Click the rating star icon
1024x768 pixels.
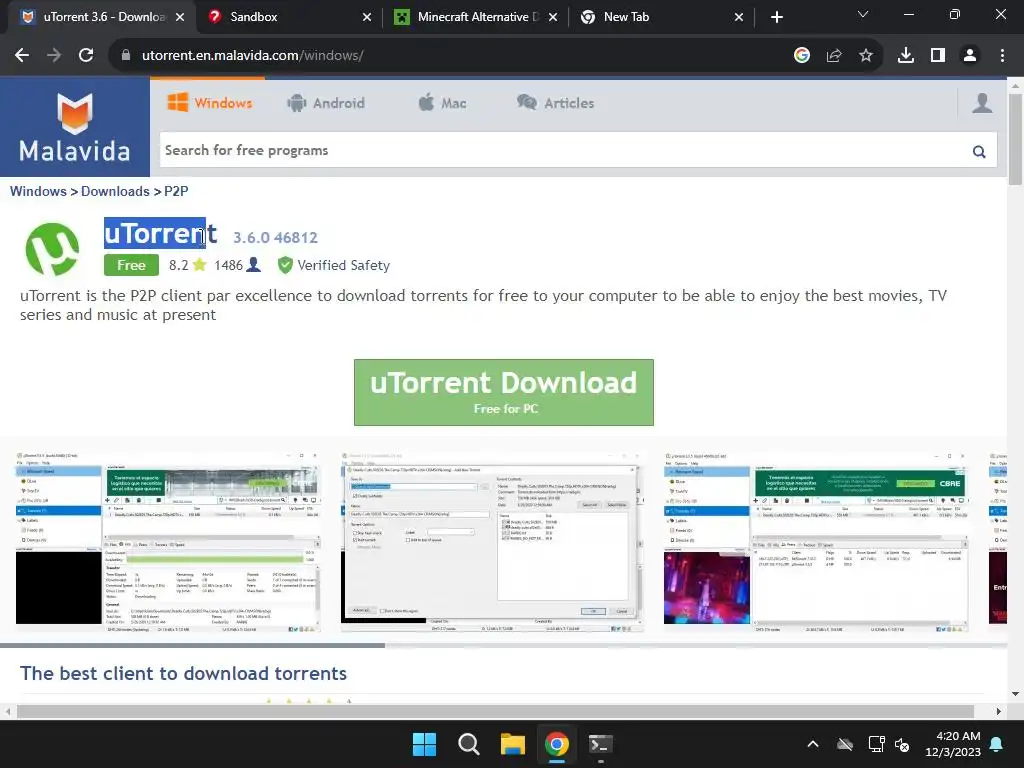tap(200, 264)
